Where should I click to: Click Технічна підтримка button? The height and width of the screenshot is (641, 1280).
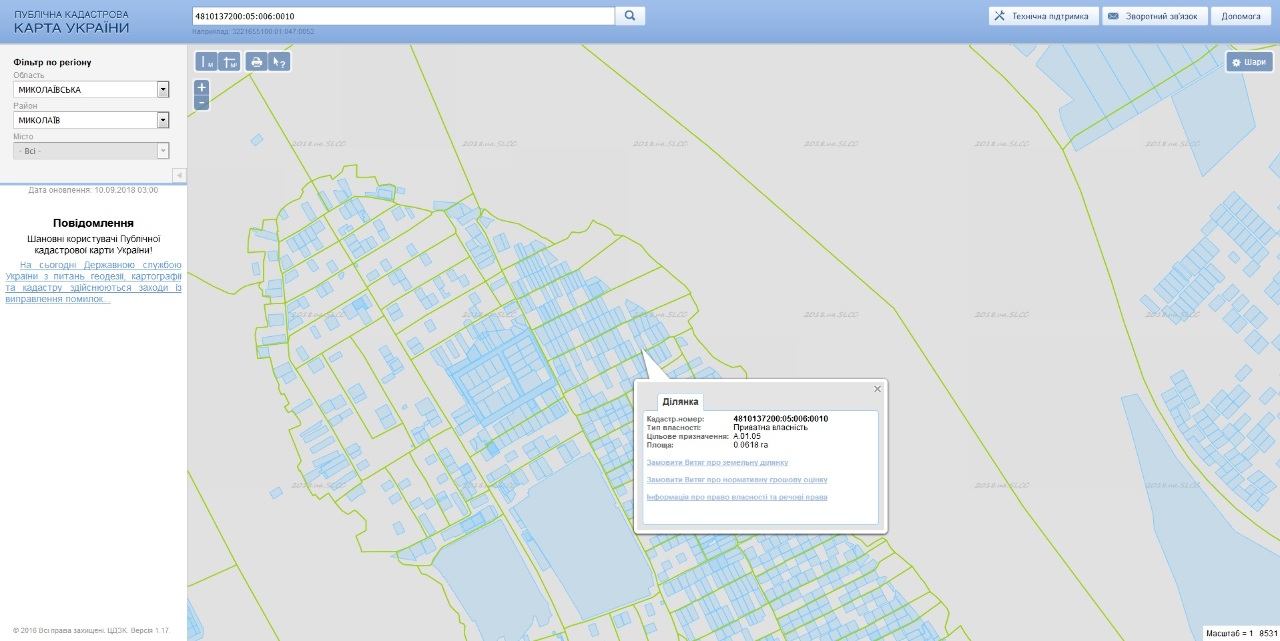click(x=1043, y=16)
